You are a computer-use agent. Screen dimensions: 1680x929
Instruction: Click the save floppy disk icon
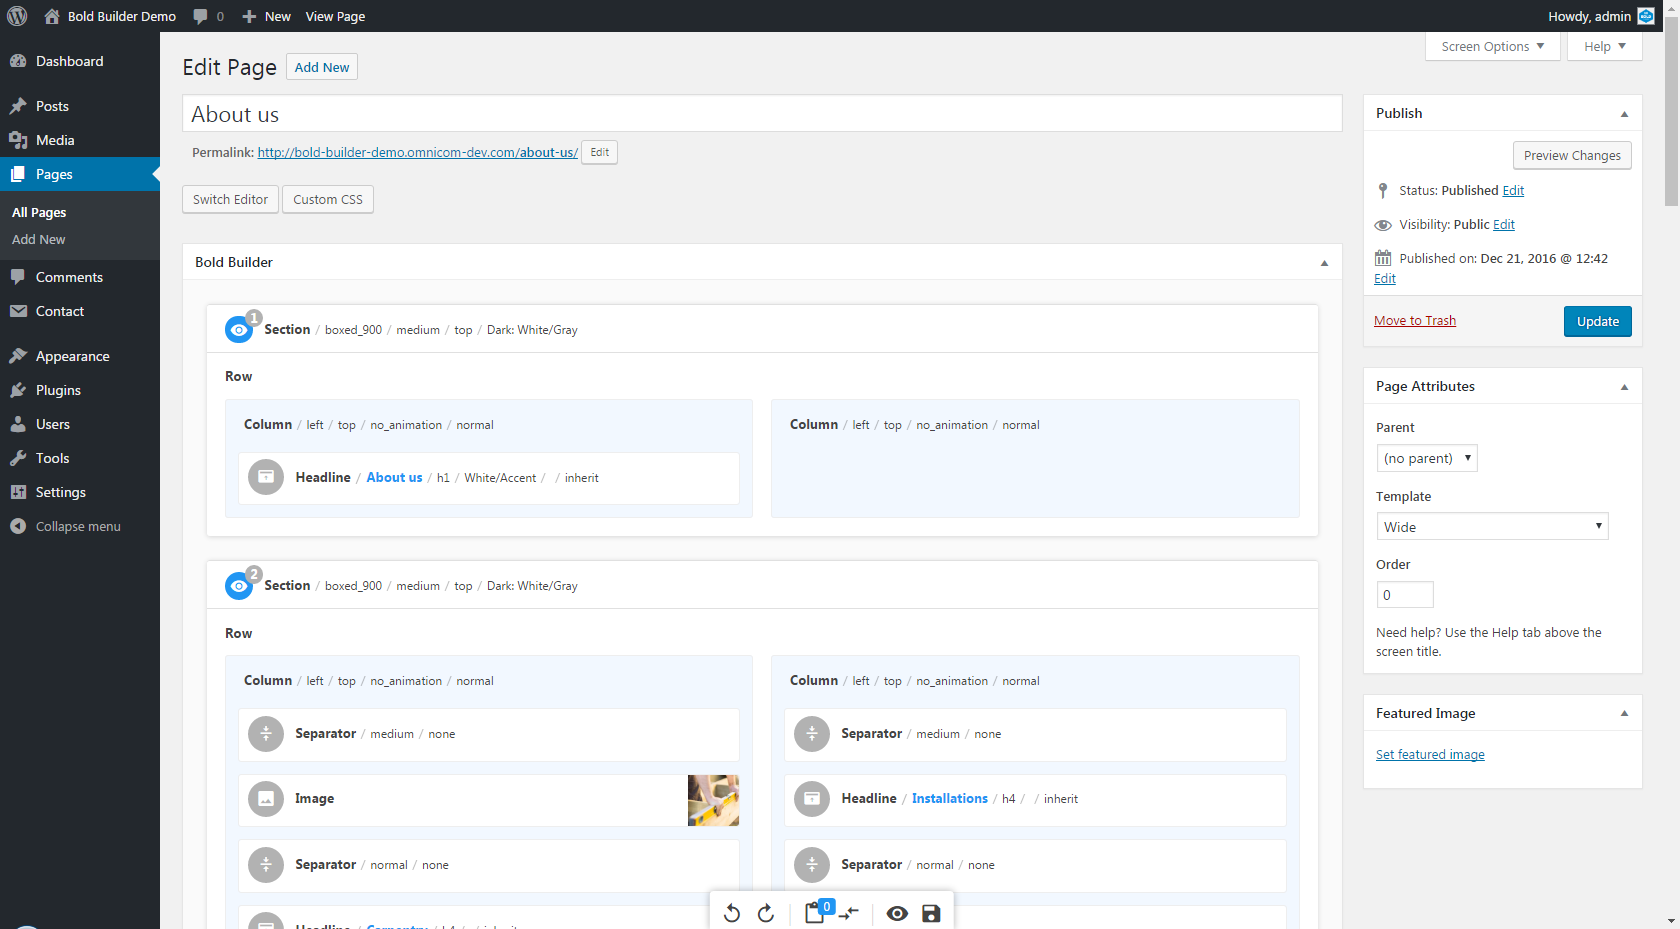pos(931,913)
